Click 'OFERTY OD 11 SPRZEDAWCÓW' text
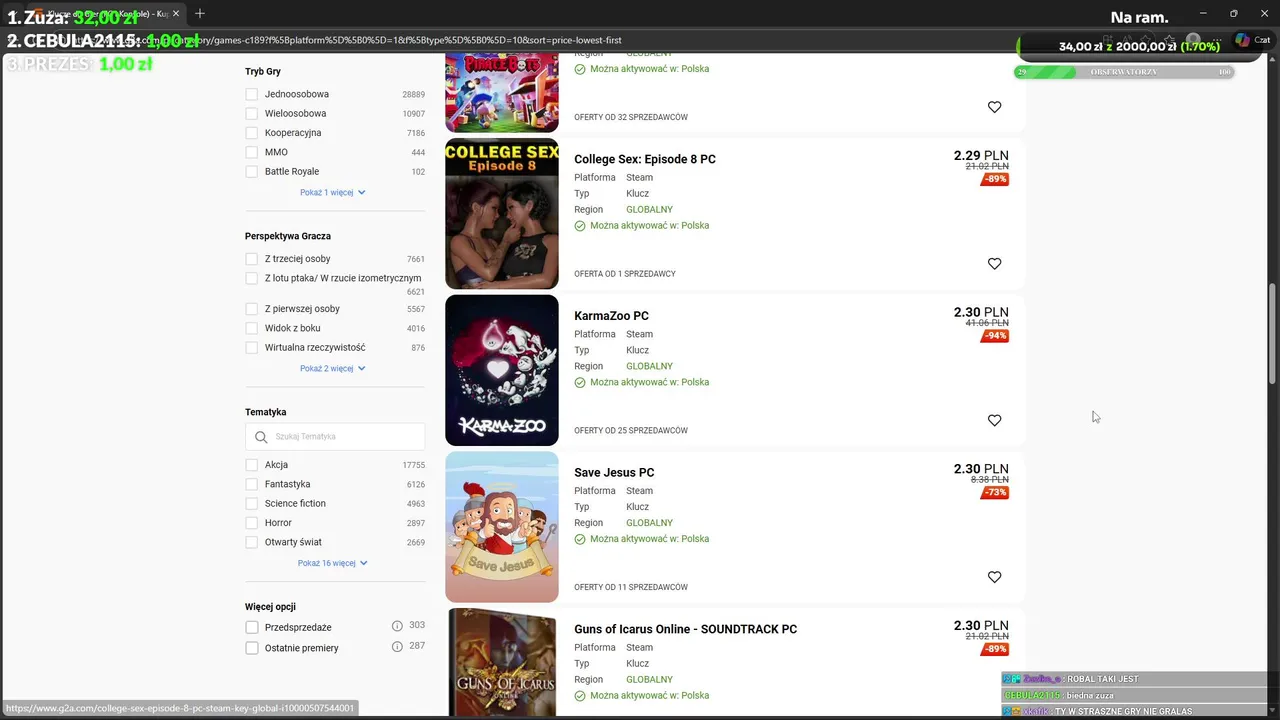 [631, 587]
